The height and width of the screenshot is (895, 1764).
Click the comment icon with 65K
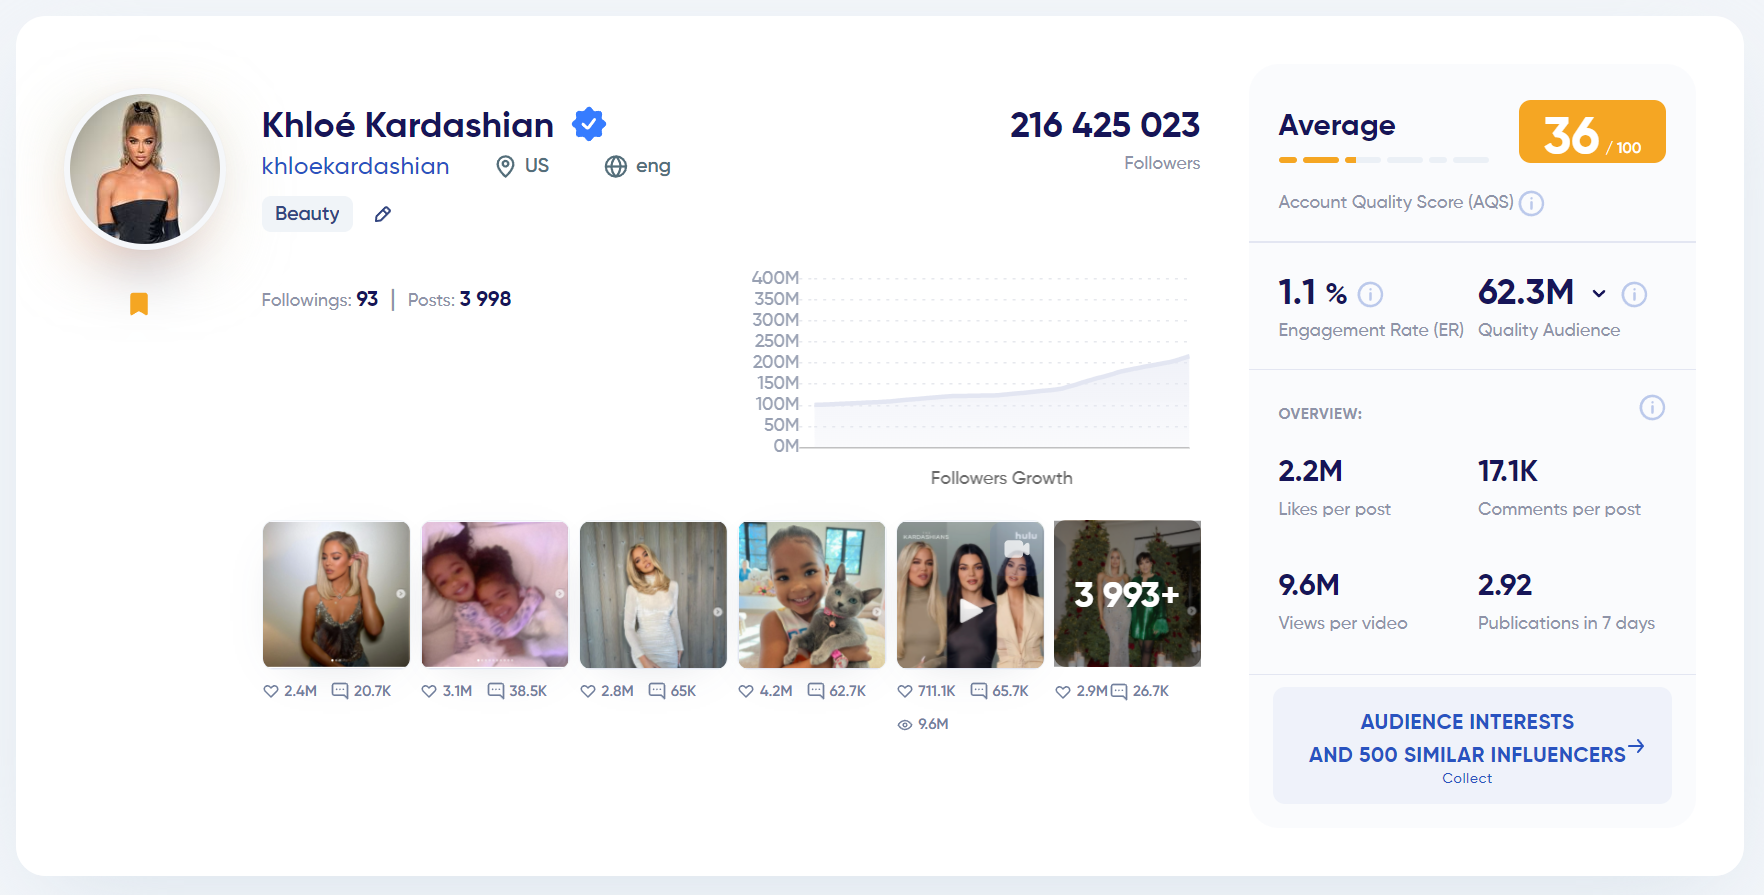pyautogui.click(x=657, y=691)
